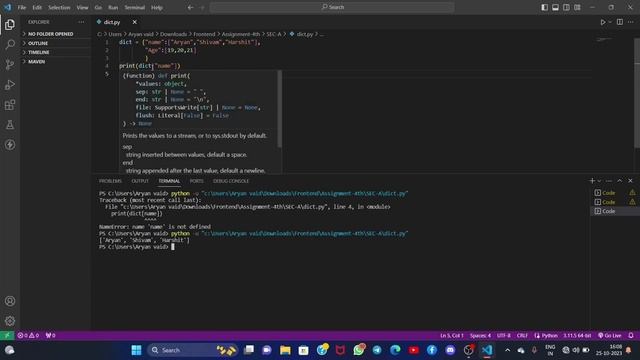The width and height of the screenshot is (640, 360).
Task: Open Explorer Views and More Actions ellipsis
Action: coord(81,22)
